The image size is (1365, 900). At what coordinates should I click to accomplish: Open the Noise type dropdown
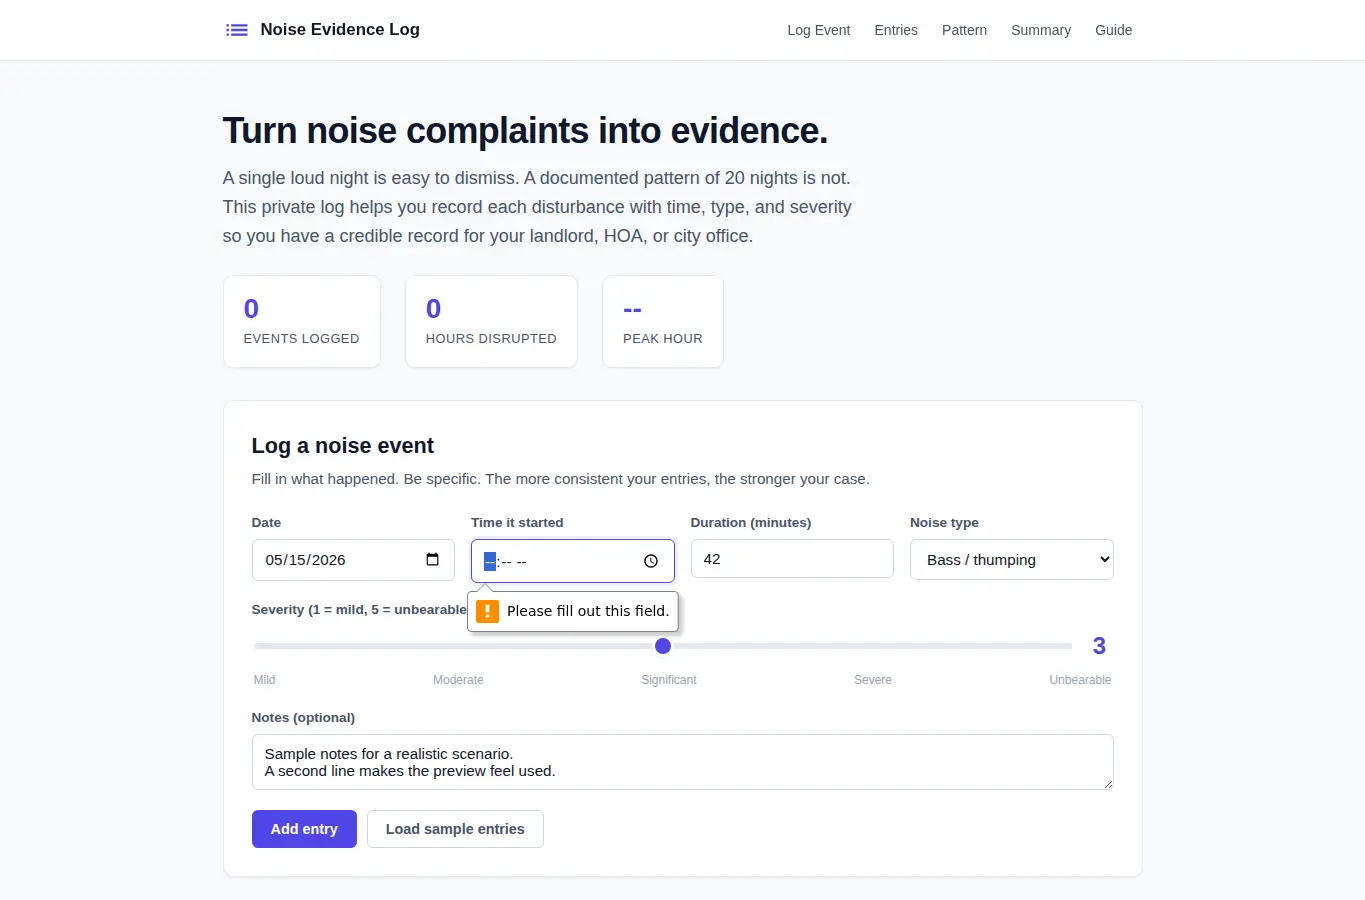pyautogui.click(x=1011, y=560)
